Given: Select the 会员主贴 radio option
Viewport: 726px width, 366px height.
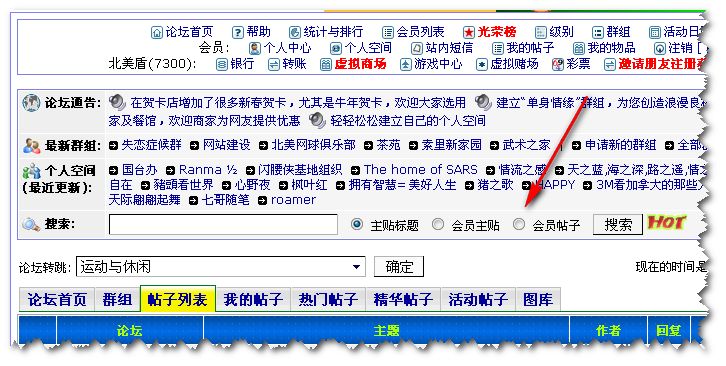Looking at the screenshot, I should pyautogui.click(x=438, y=224).
